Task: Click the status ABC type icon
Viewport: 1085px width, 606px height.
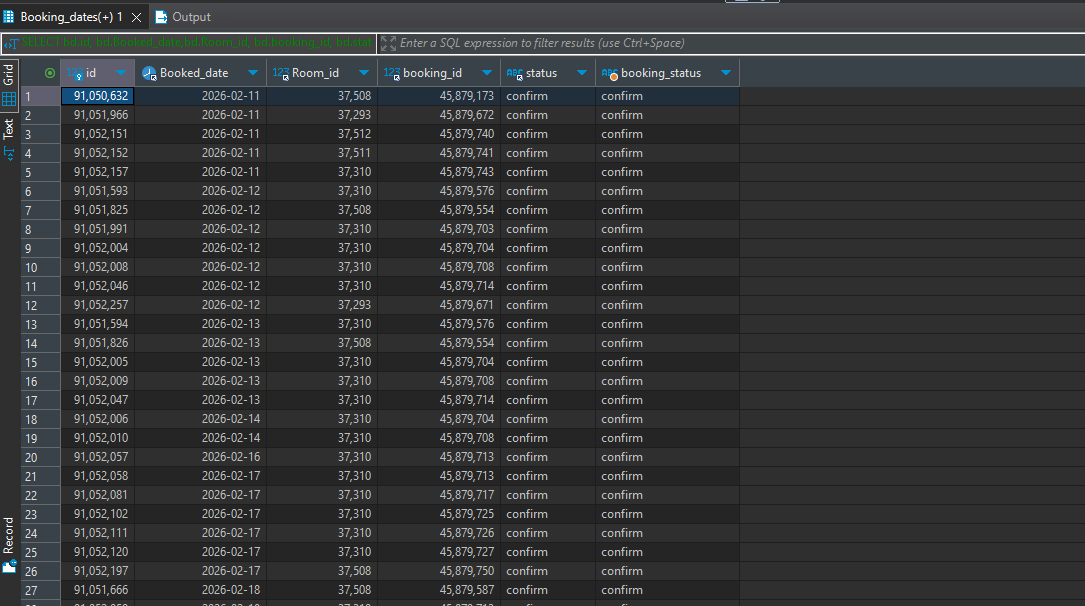Action: click(x=515, y=73)
